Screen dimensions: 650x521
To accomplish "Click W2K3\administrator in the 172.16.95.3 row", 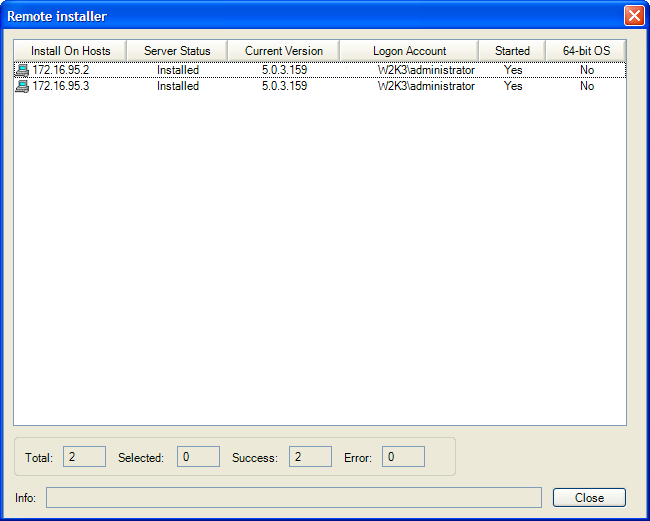I will click(x=426, y=86).
